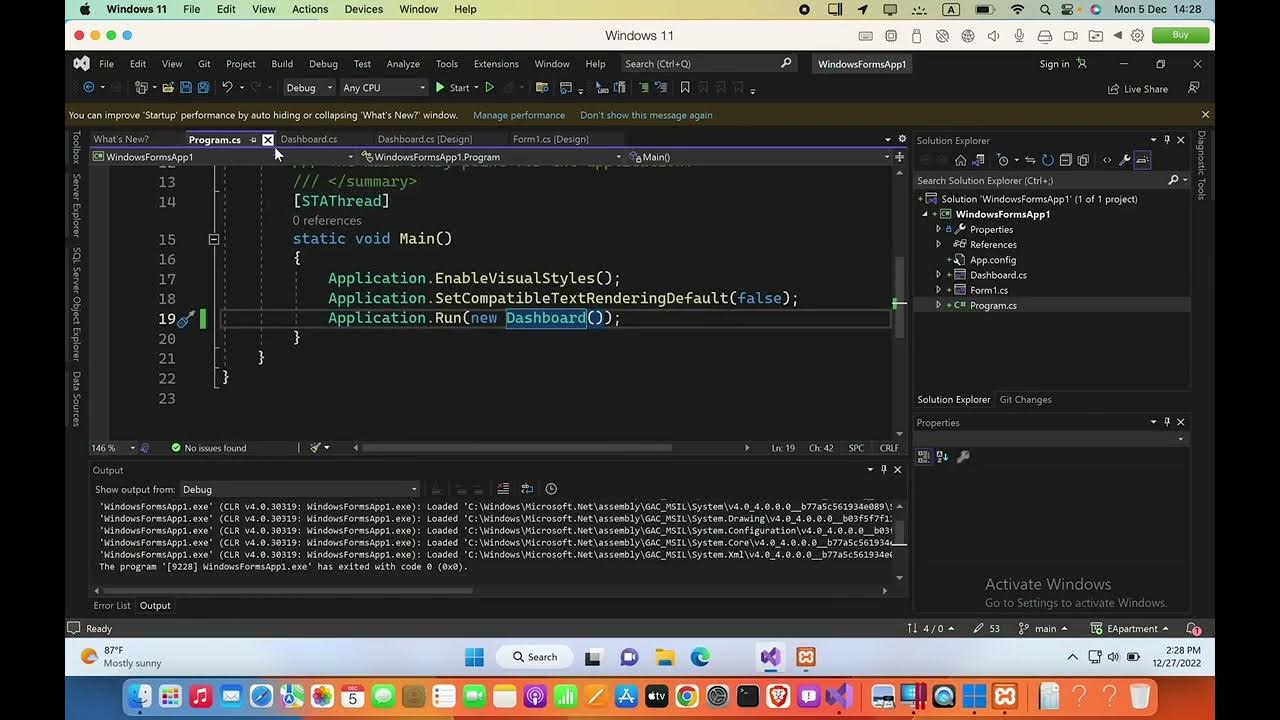This screenshot has height=720, width=1280.
Task: Click the Categorized icon in Properties panel
Action: tap(924, 457)
